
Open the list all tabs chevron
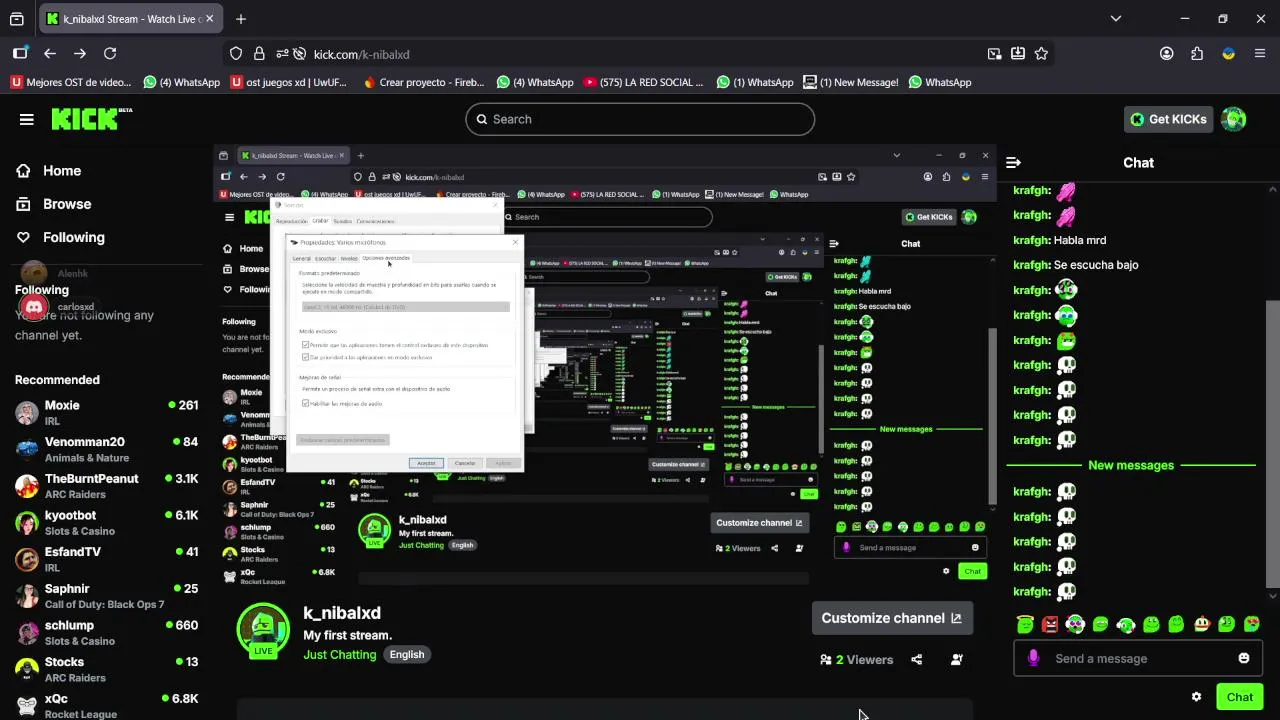point(1116,19)
